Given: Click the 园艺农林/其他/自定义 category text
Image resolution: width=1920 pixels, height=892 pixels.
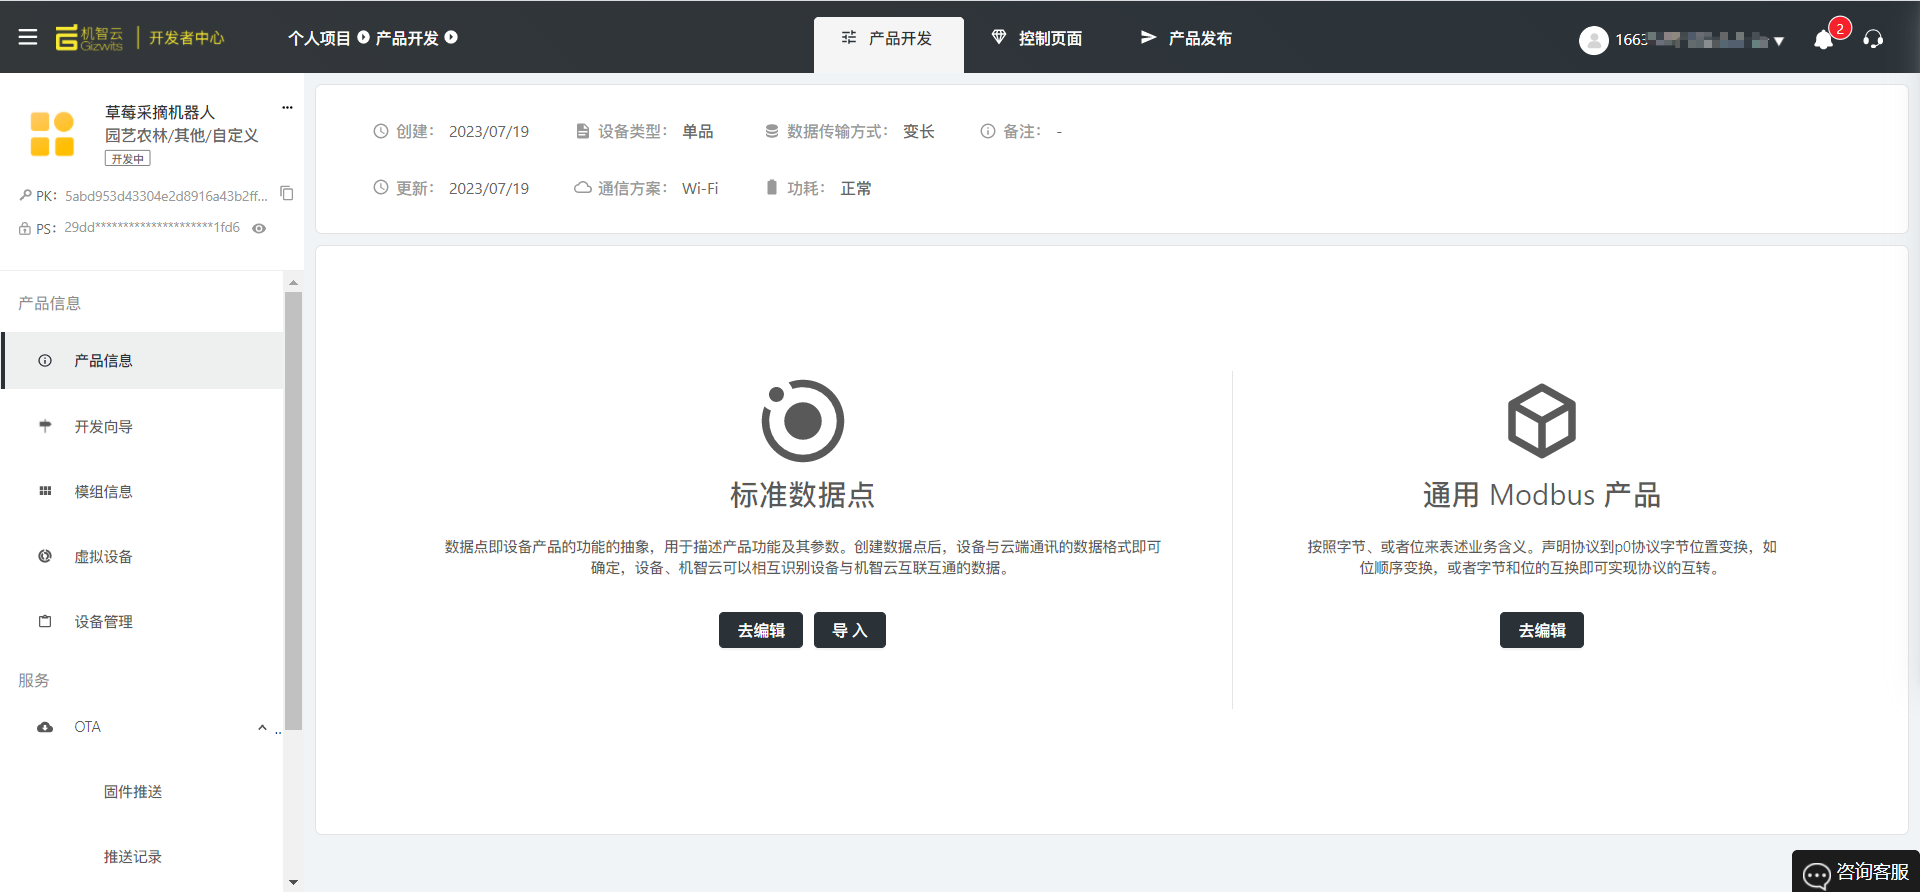Looking at the screenshot, I should [x=182, y=135].
